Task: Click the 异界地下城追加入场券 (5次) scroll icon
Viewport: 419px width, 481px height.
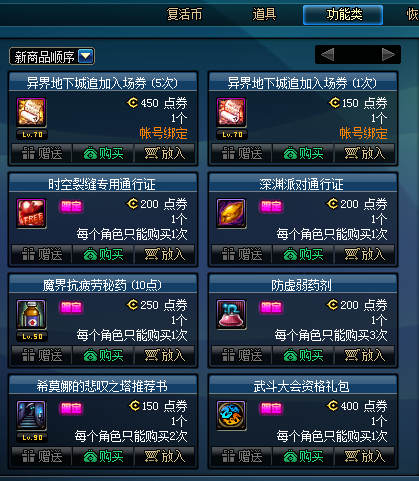Action: coord(31,112)
